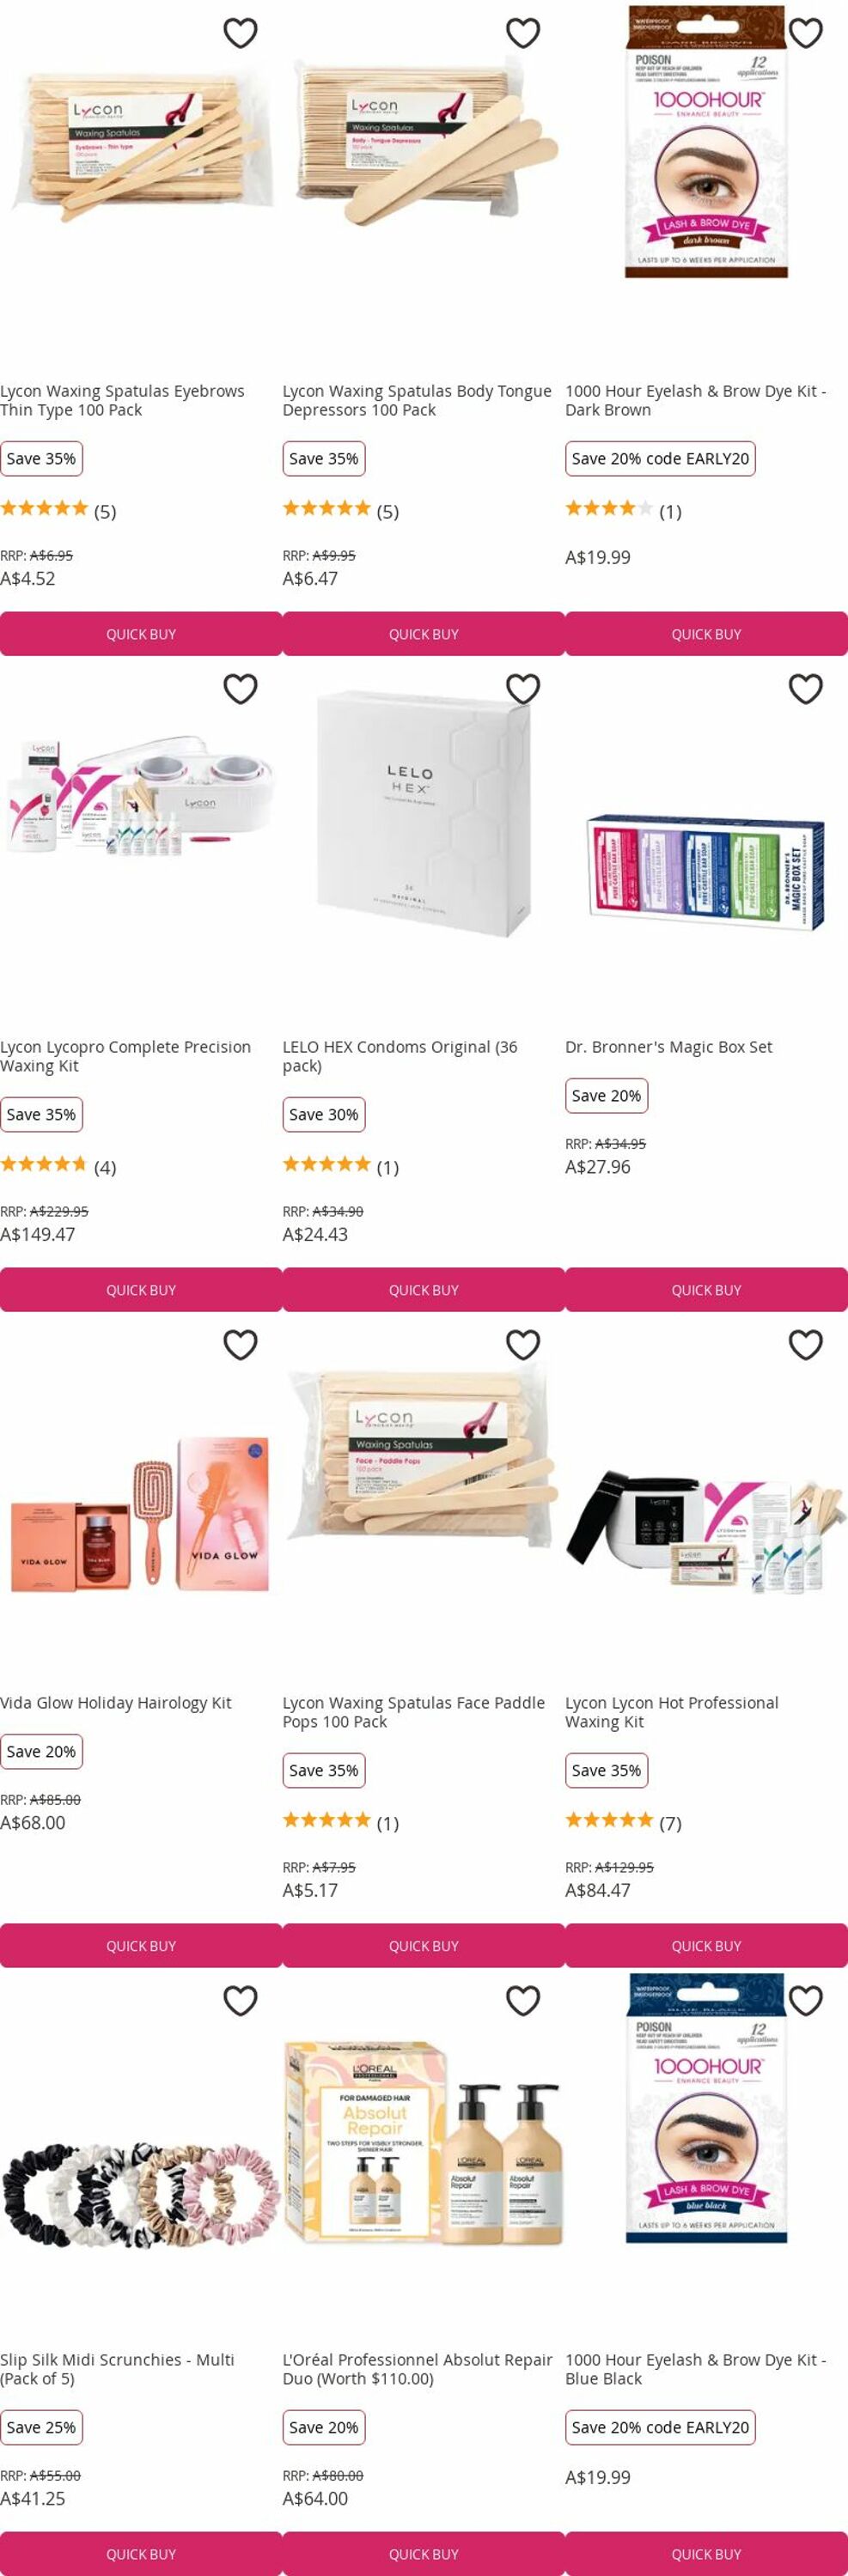The width and height of the screenshot is (848, 2576).
Task: Favorite the Lycon Body Tongue Depressors
Action: point(523,33)
